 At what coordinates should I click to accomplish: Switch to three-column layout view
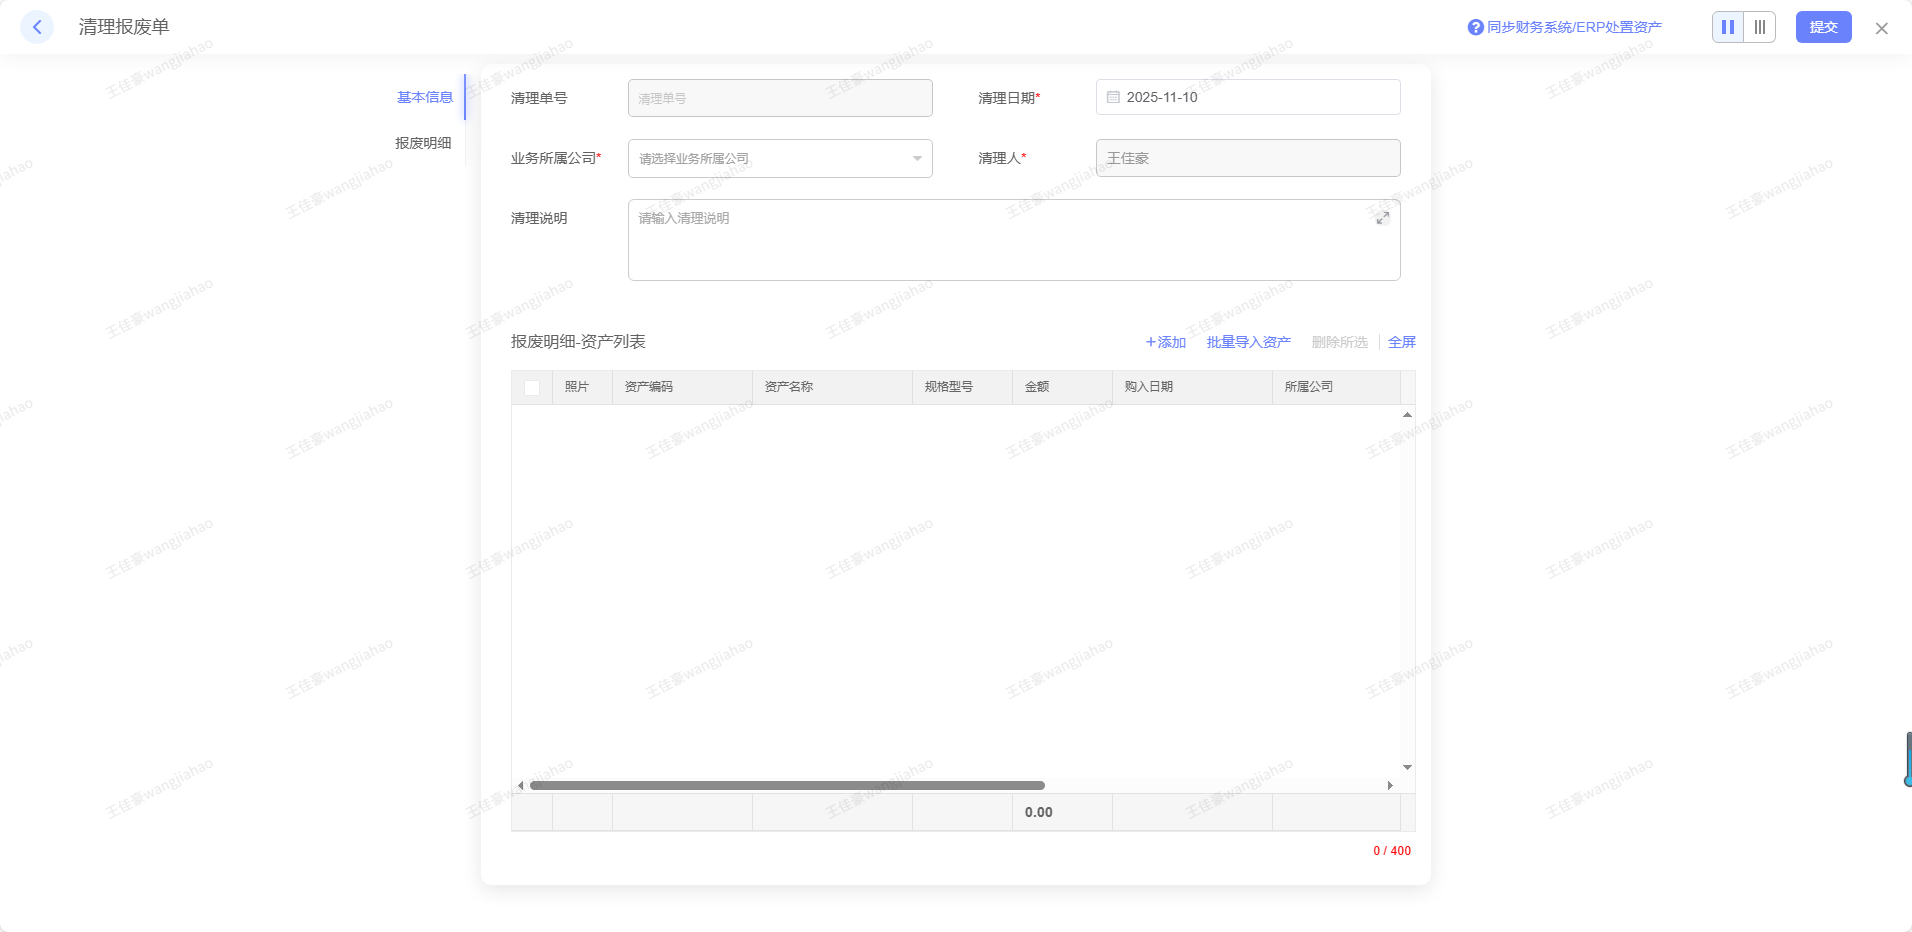(1760, 27)
